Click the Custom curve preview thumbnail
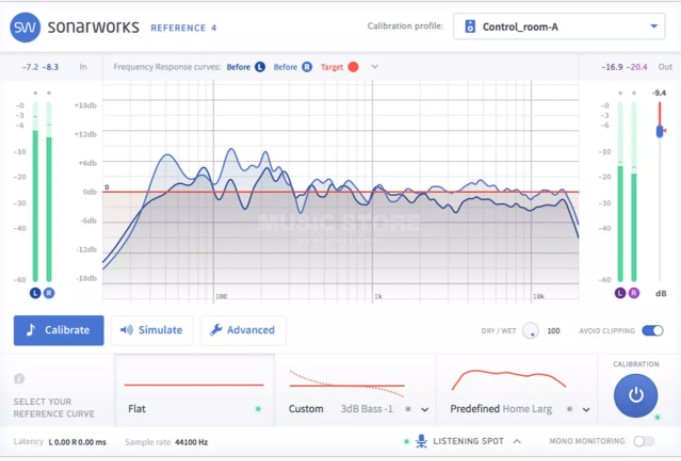This screenshot has width=681, height=461. coord(347,384)
